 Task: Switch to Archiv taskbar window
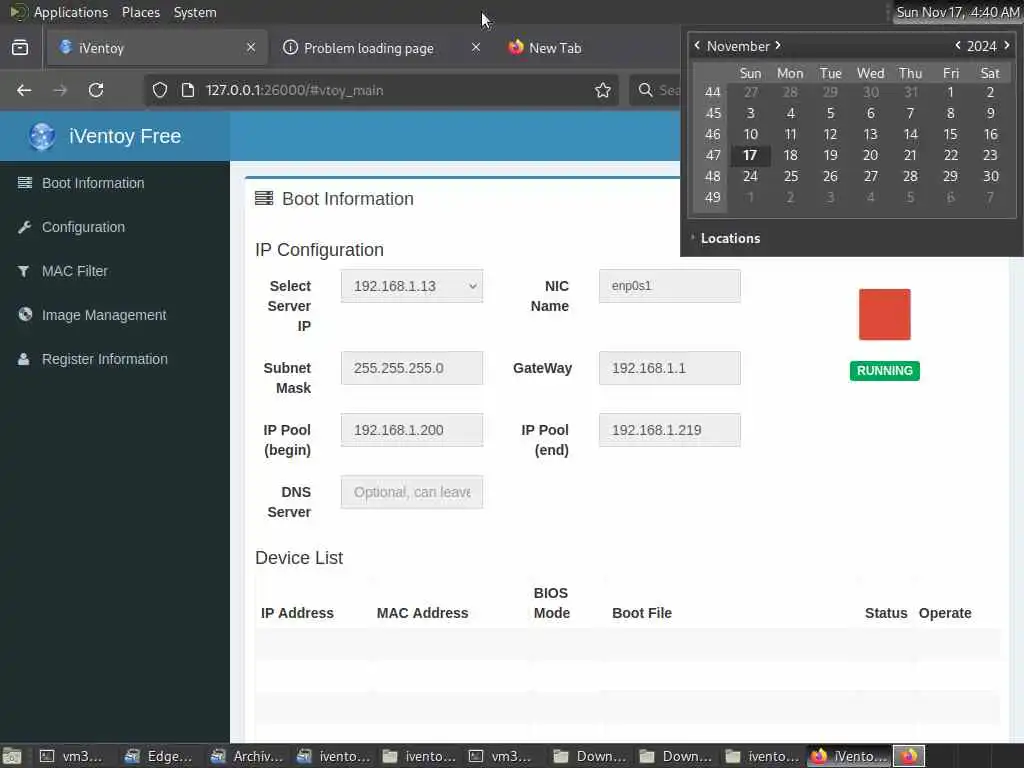246,756
